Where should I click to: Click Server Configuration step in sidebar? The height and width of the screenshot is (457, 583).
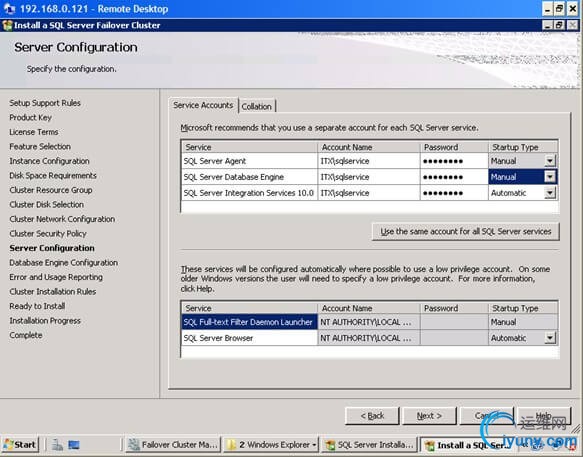tap(52, 248)
